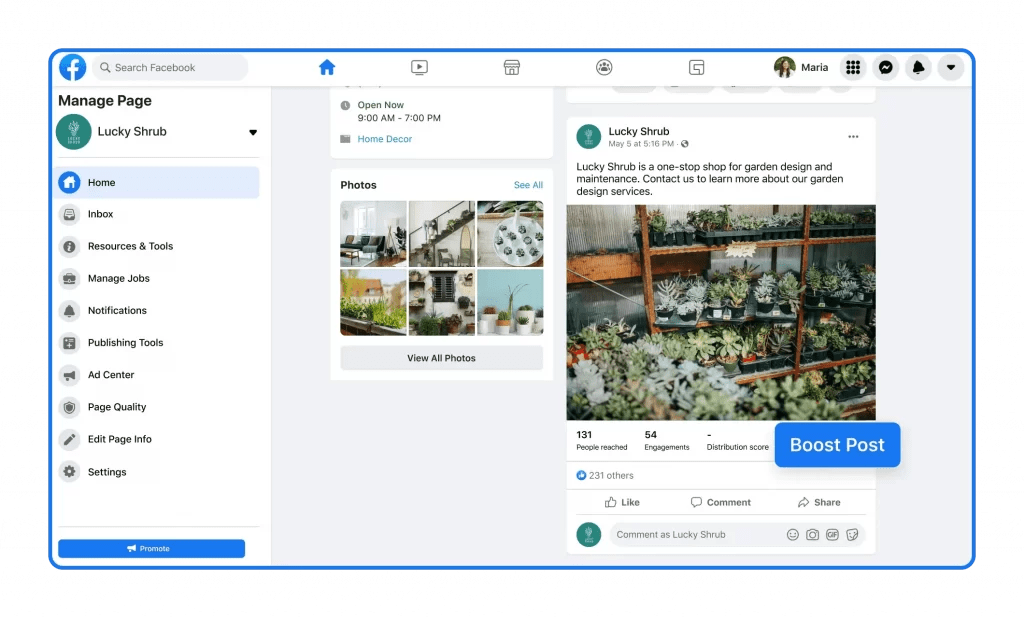The height and width of the screenshot is (618, 1024).
Task: Attach a GIF to the comment
Action: click(x=833, y=534)
